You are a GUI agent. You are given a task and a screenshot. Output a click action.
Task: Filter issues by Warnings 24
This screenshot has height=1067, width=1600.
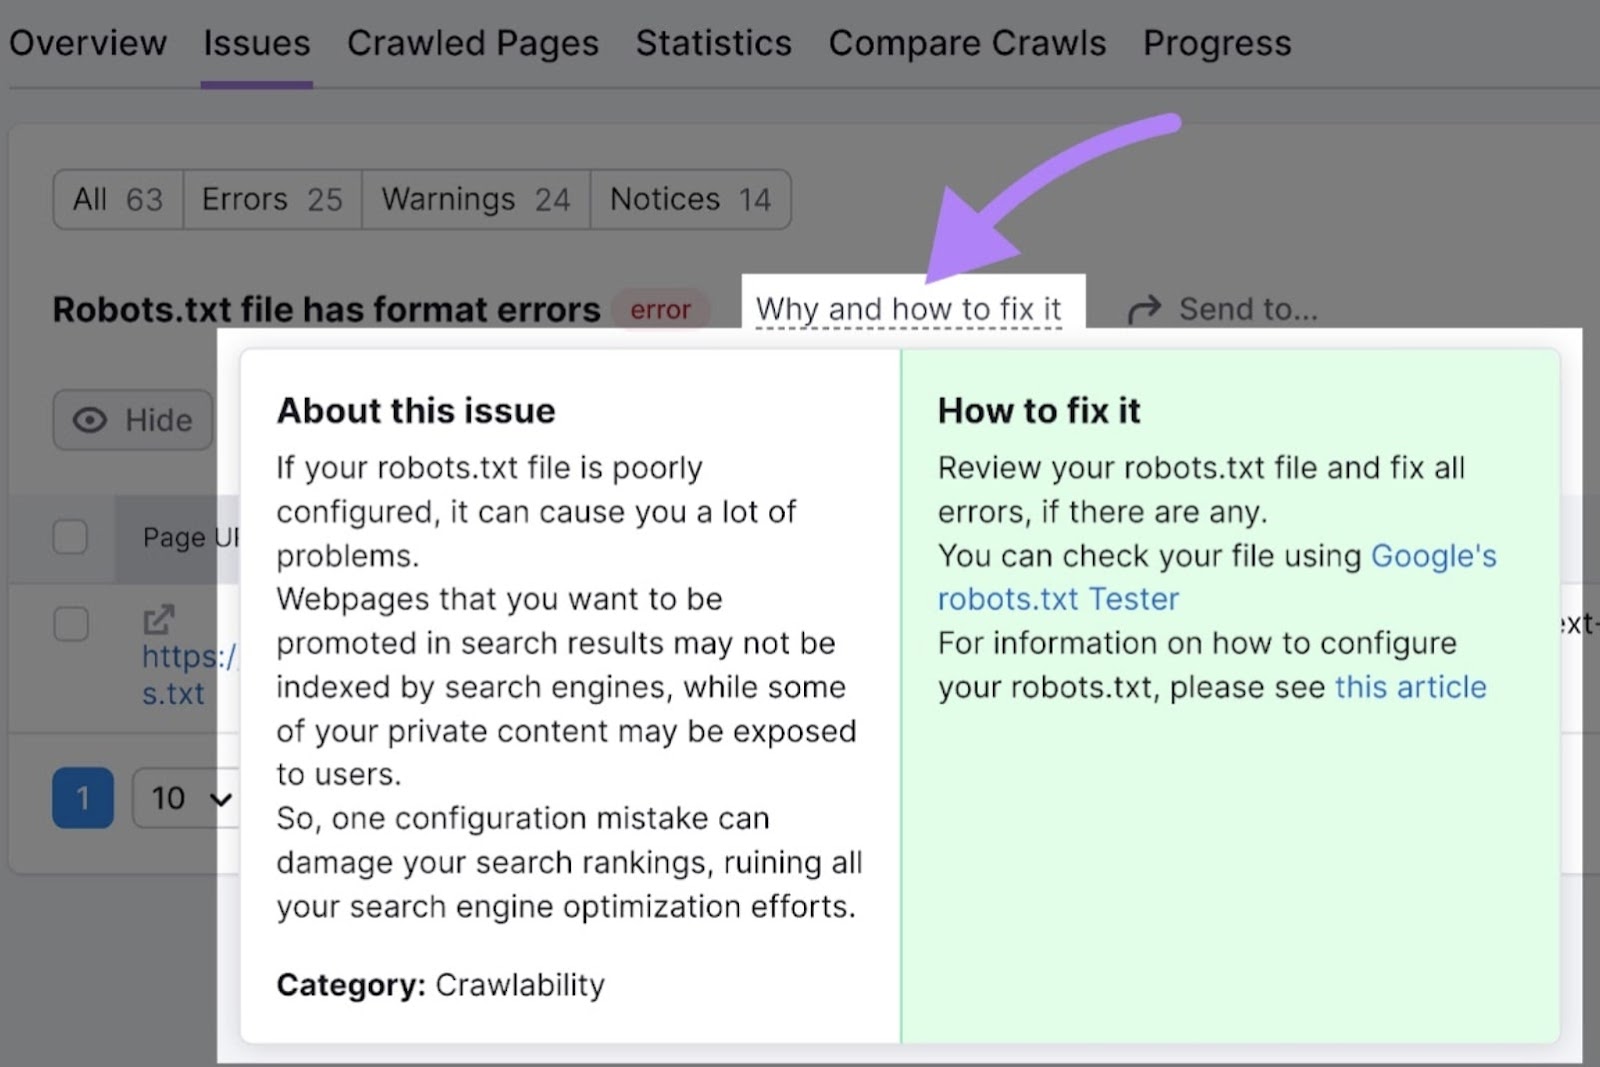[x=475, y=199]
